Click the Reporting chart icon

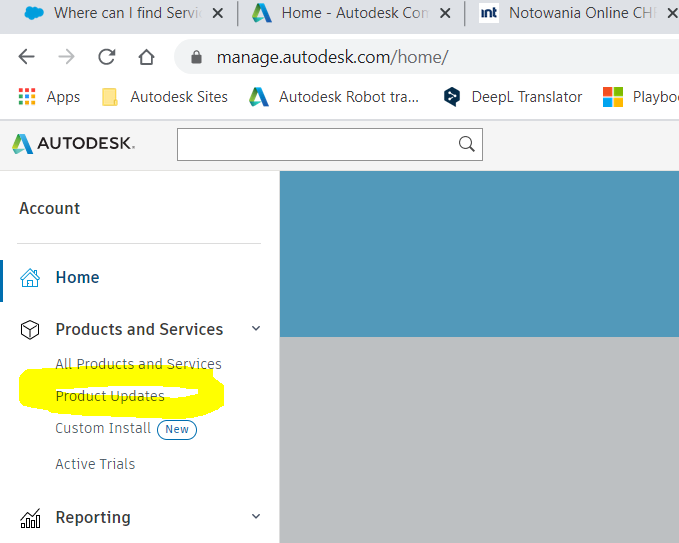tap(30, 518)
